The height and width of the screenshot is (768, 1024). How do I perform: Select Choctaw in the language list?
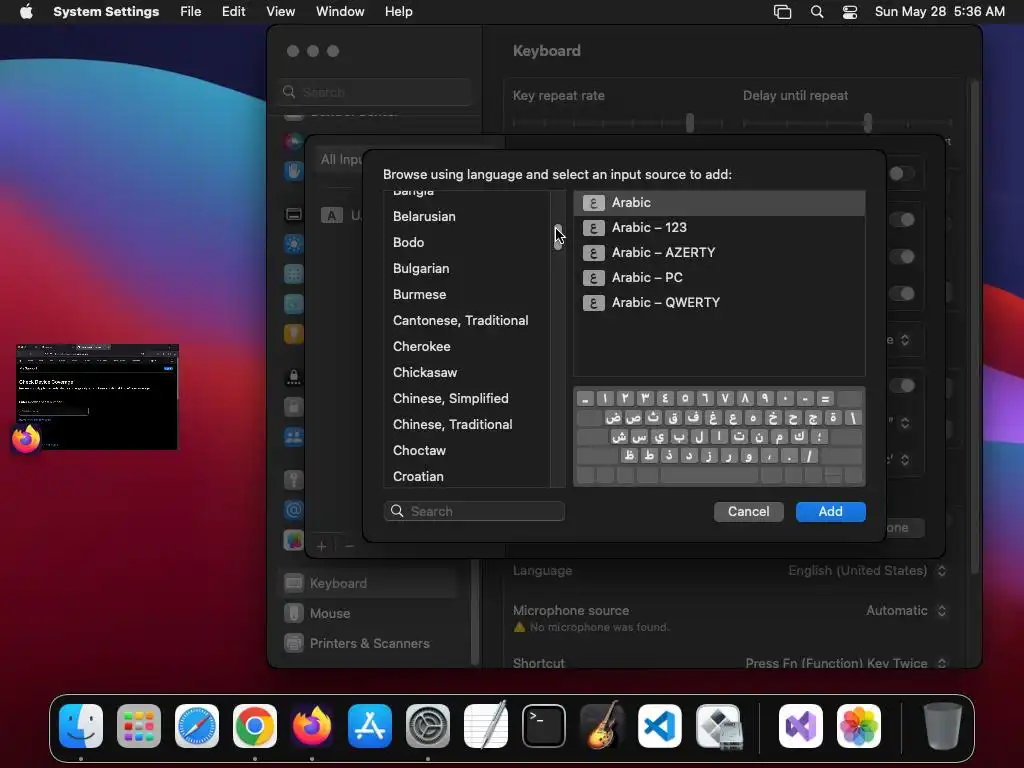pyautogui.click(x=466, y=451)
